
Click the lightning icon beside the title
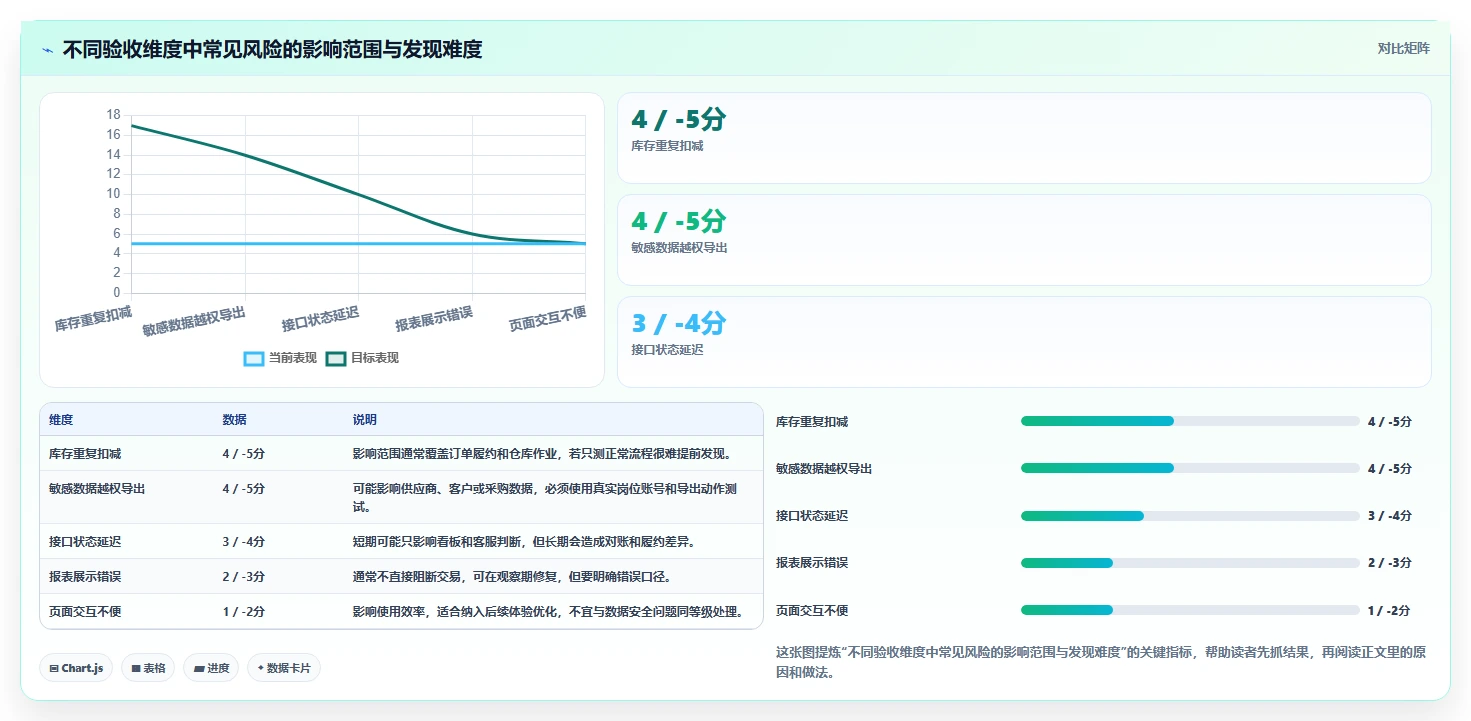[48, 49]
